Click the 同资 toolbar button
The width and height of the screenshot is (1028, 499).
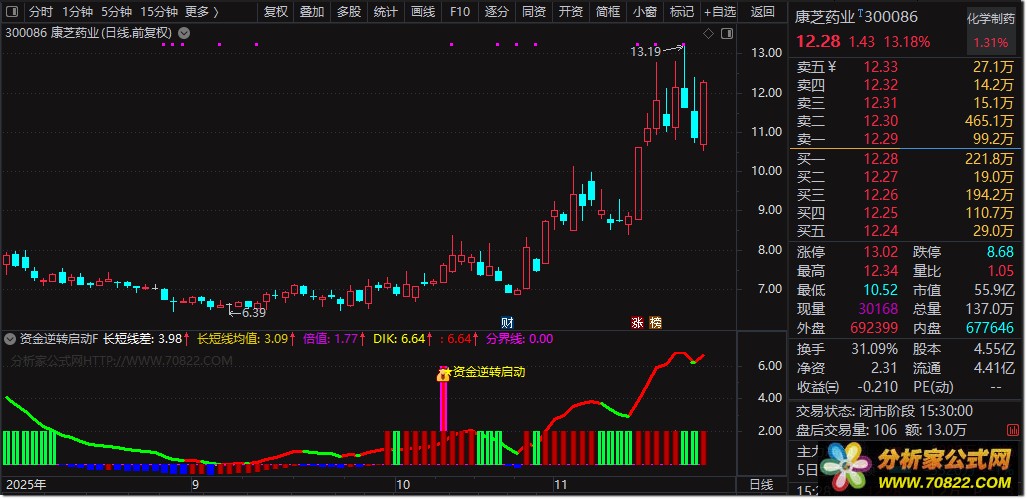click(x=534, y=12)
